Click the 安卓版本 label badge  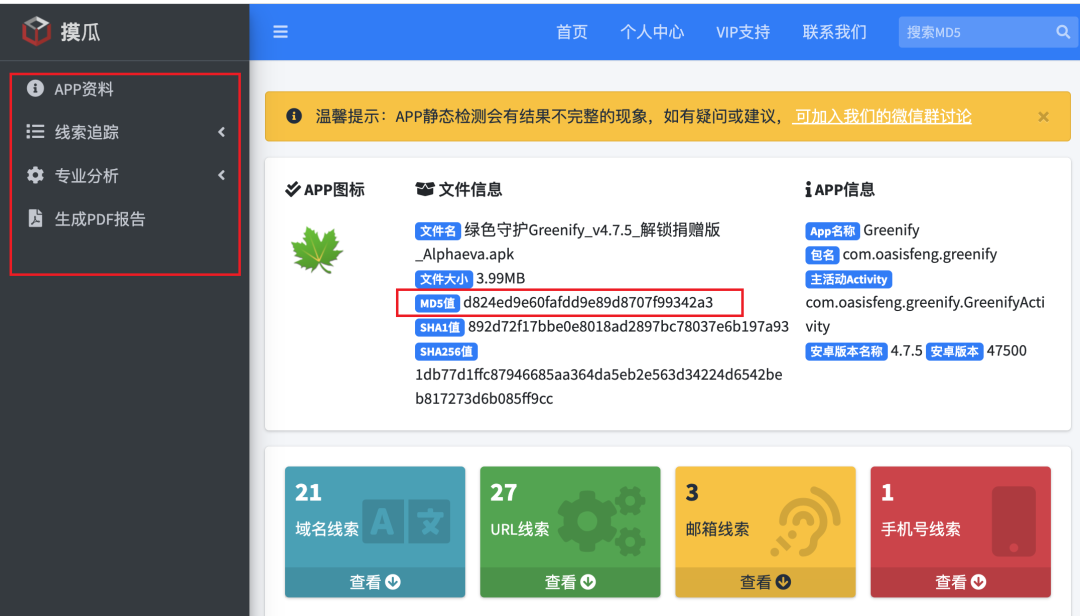tap(954, 351)
